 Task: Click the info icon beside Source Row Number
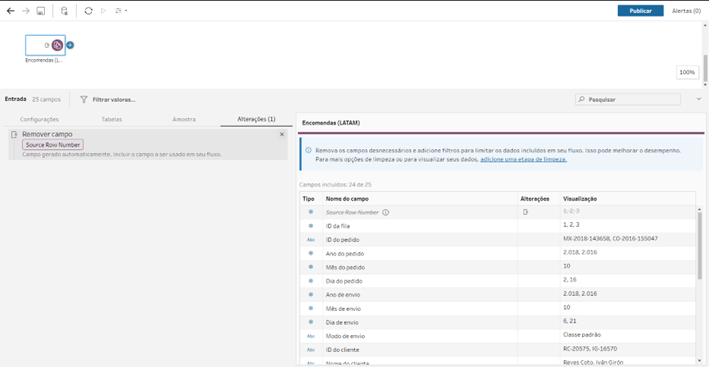click(x=385, y=212)
